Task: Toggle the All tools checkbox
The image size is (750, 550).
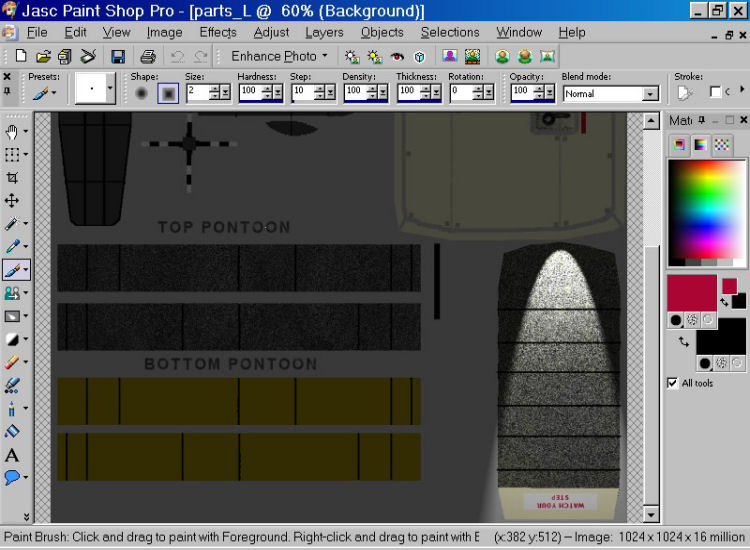Action: tap(672, 383)
